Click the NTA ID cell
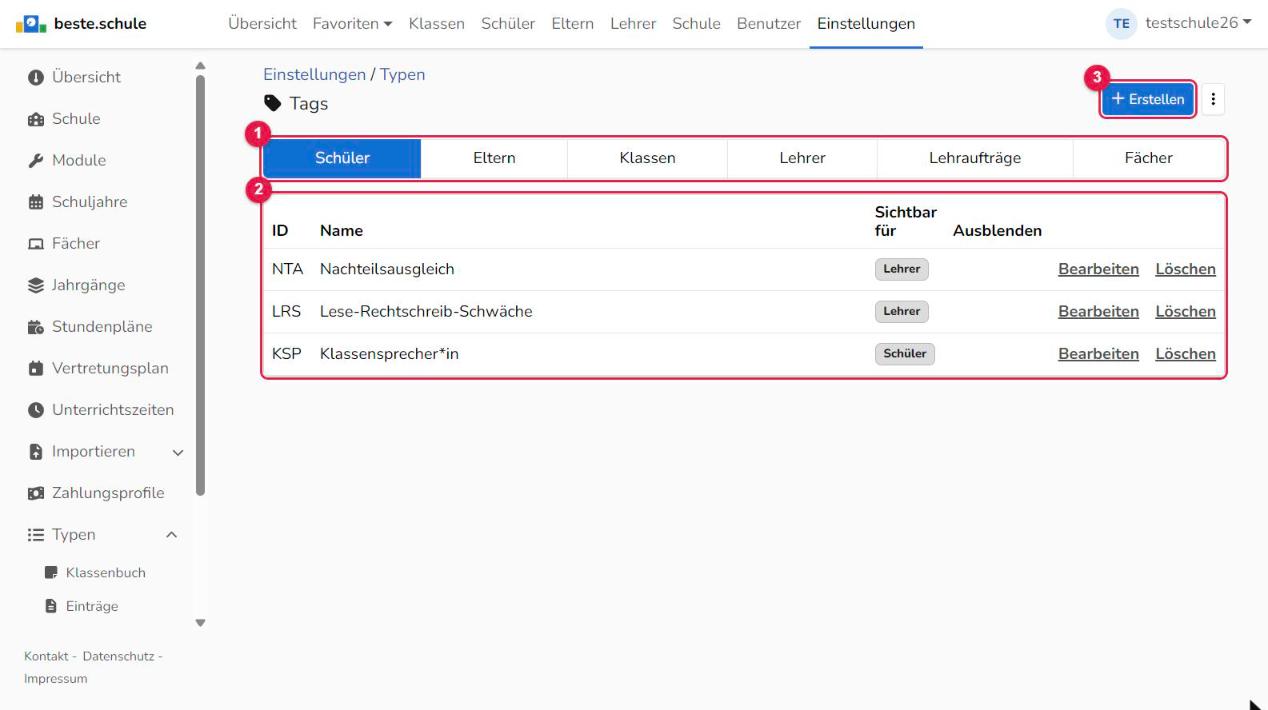The image size is (1268, 710). click(287, 269)
